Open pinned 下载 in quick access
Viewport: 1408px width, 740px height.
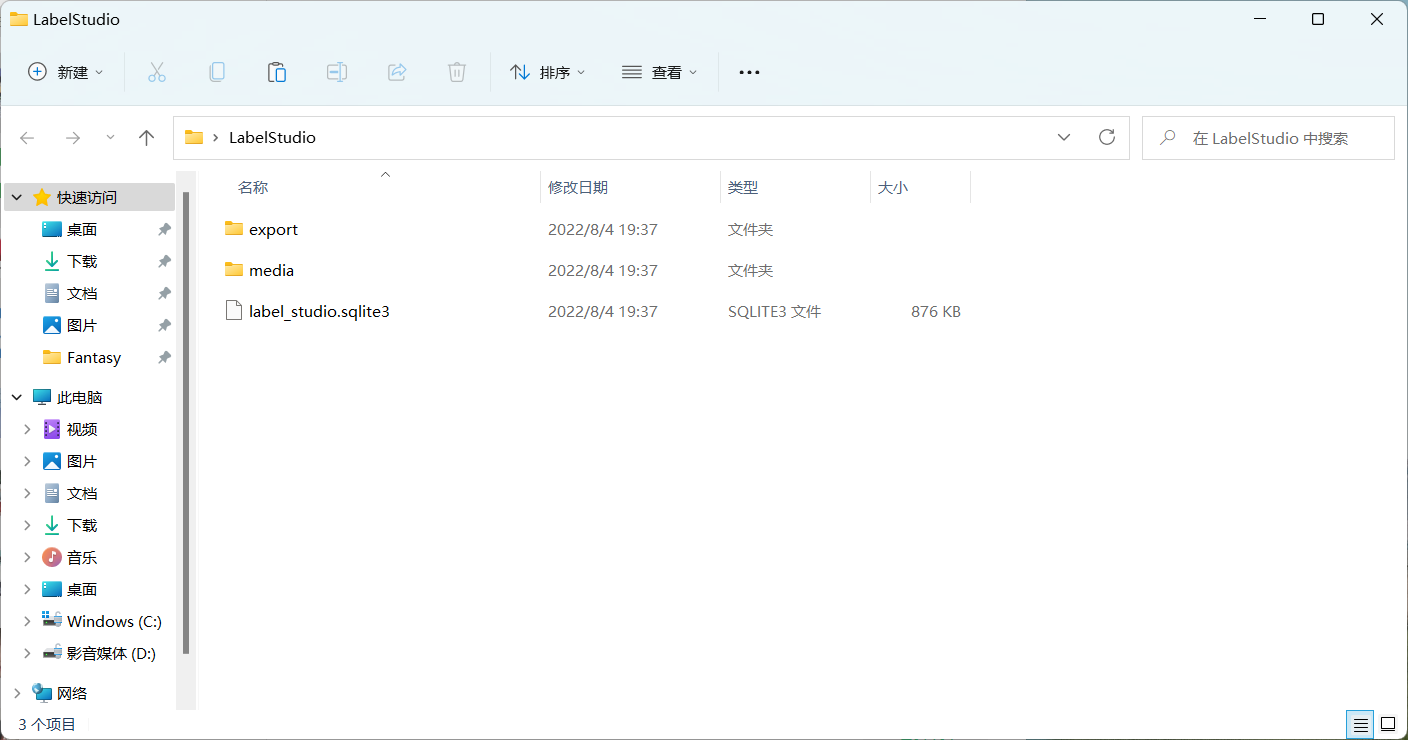point(82,261)
